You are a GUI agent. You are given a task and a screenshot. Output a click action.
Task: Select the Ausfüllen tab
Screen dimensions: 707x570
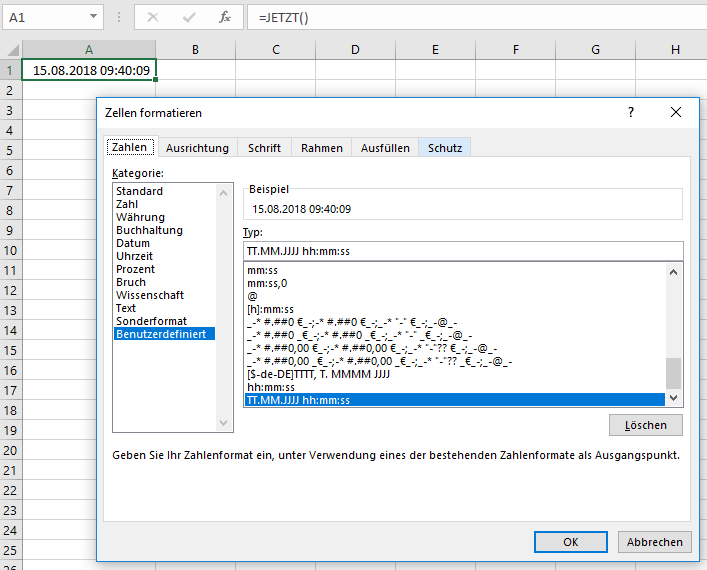385,148
